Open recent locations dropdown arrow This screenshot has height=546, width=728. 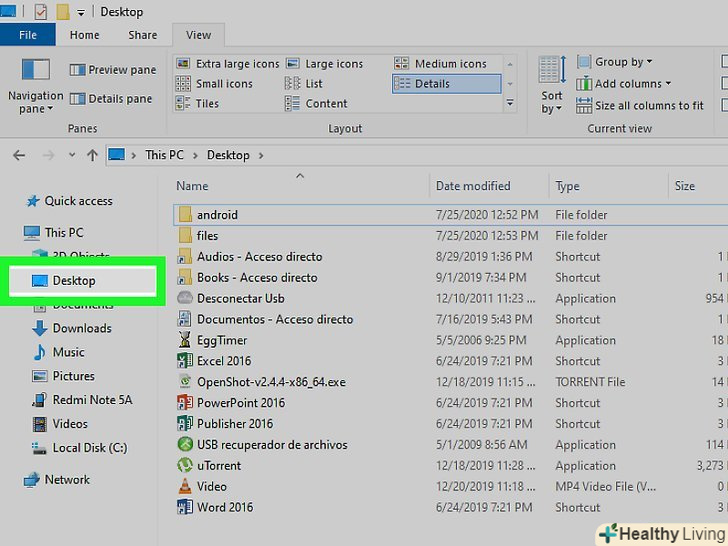tap(72, 155)
